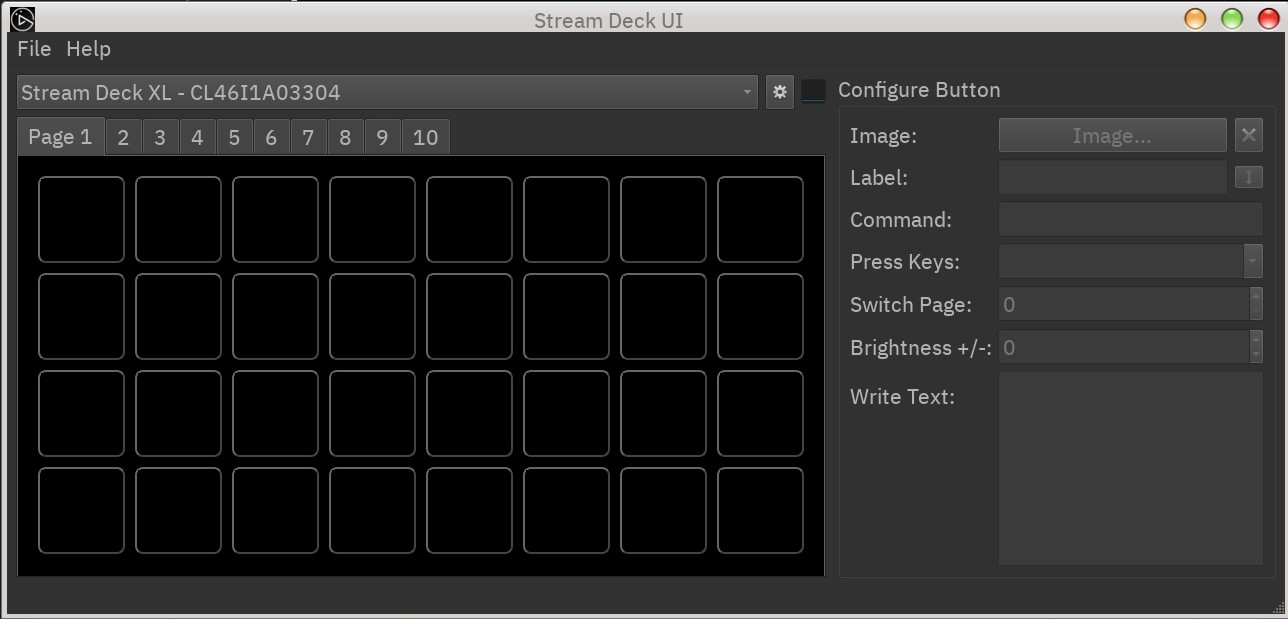Screen dimensions: 1288x619
Task: Select the top-right deck key
Action: tap(760, 219)
